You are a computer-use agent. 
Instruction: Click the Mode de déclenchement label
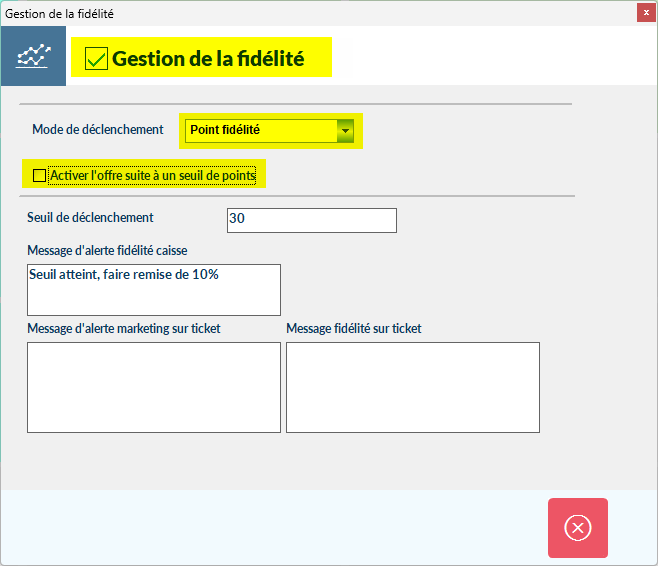[x=98, y=129]
